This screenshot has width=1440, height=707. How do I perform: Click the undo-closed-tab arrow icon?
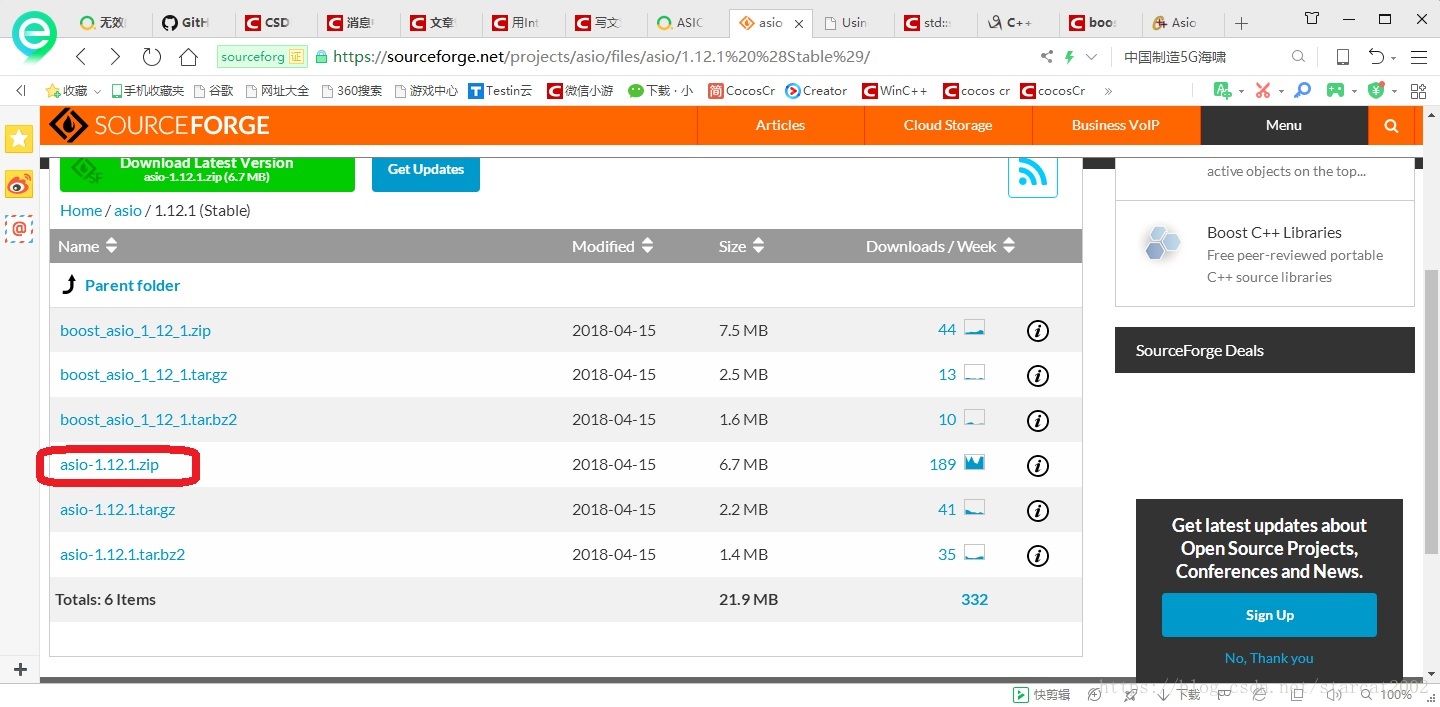(1377, 57)
